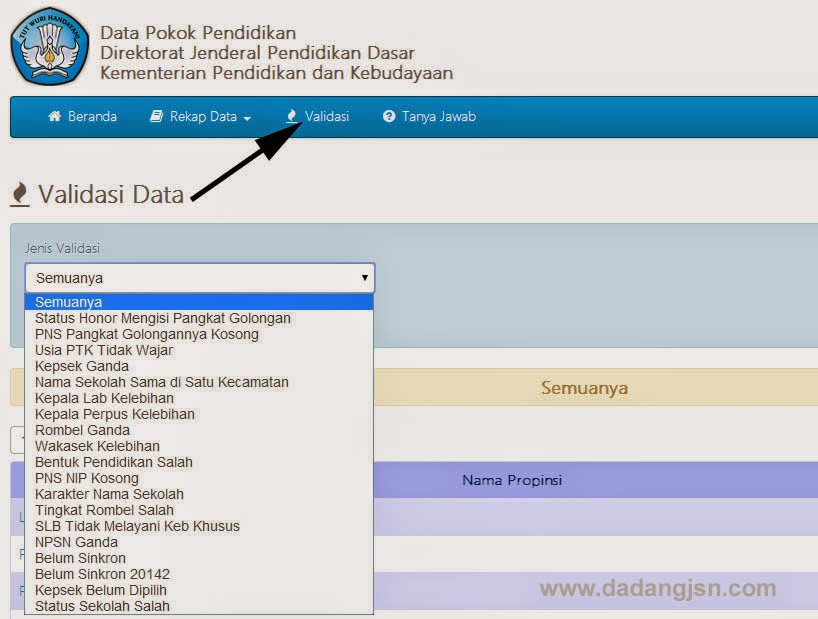
Task: Click the 'Nama Propinsi' column header
Action: (x=511, y=481)
